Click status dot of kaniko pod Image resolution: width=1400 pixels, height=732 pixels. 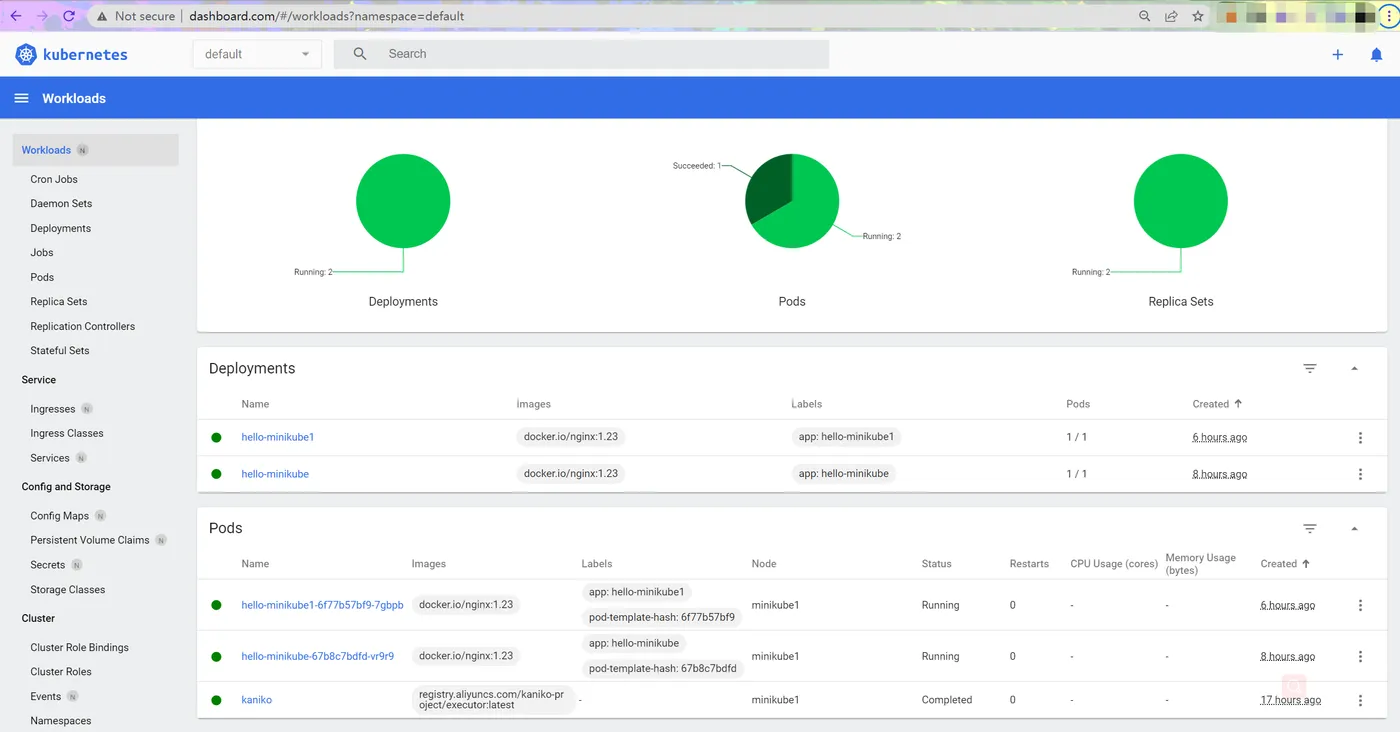[216, 700]
